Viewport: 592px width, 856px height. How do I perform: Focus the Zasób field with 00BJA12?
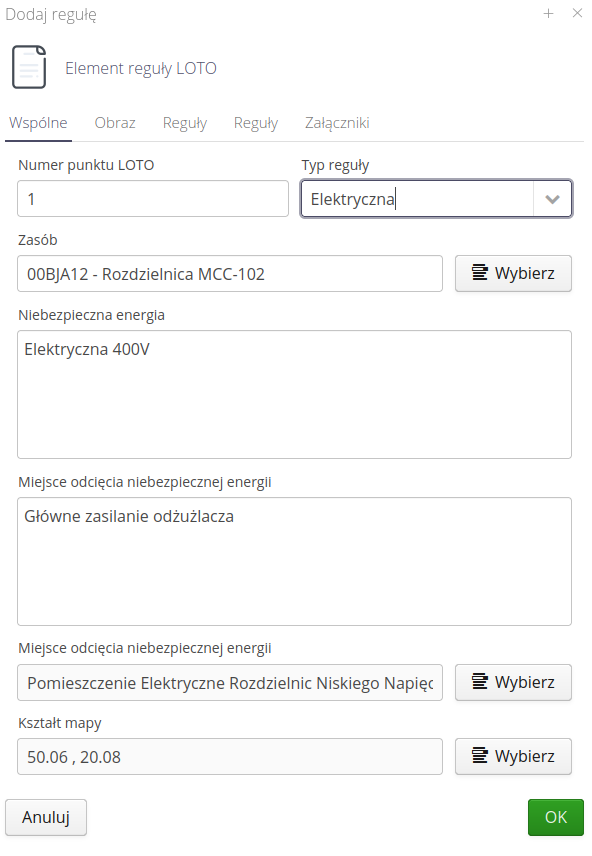coord(230,274)
